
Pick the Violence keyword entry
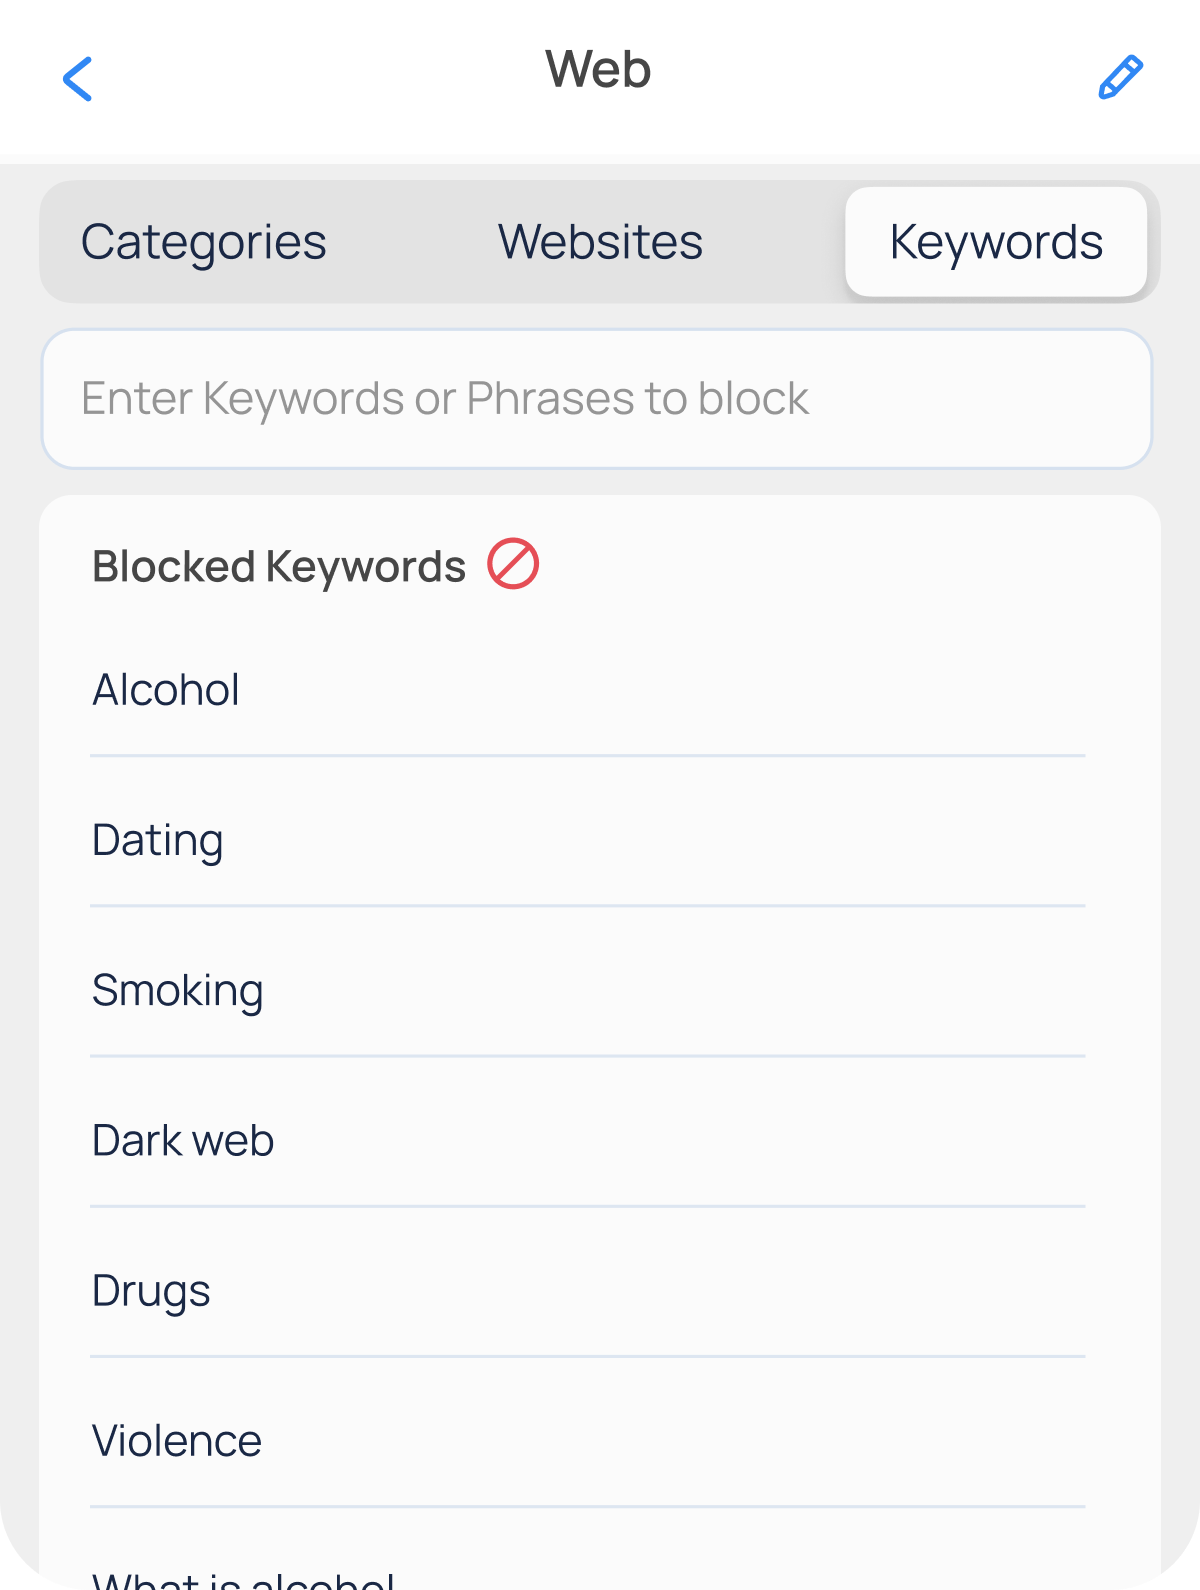coord(177,1441)
